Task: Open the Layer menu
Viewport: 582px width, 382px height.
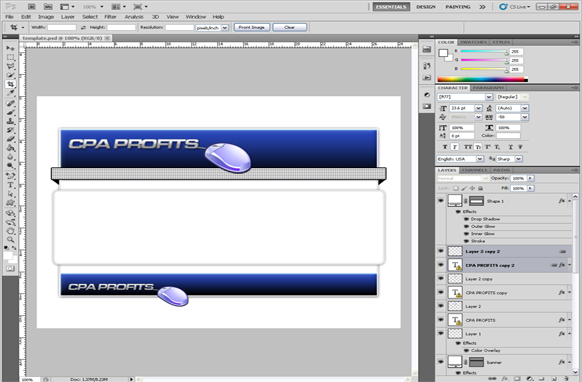Action: pos(68,17)
